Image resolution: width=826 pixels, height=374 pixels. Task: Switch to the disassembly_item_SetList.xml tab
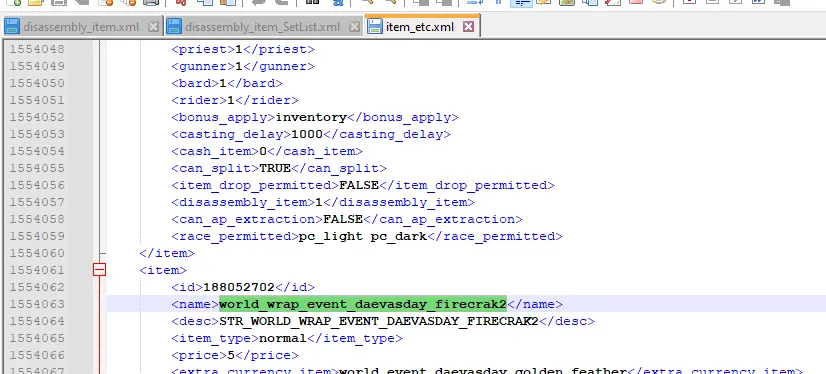262,26
